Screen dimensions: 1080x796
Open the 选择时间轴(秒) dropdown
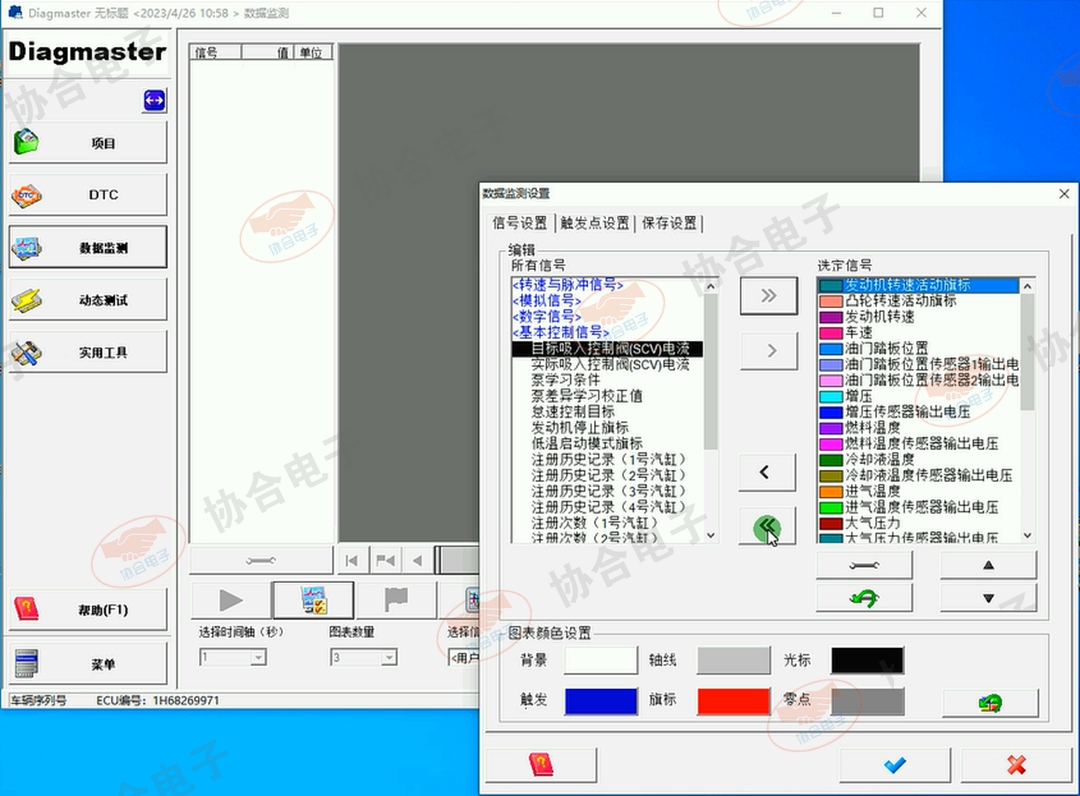258,658
